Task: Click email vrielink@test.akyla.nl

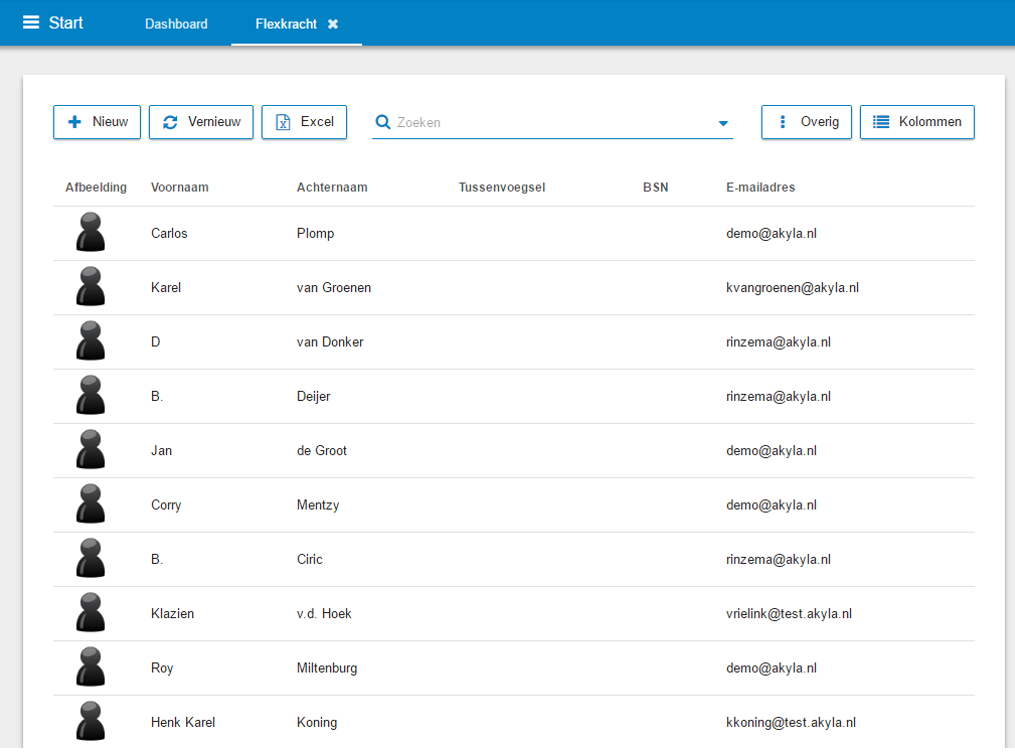Action: click(788, 614)
